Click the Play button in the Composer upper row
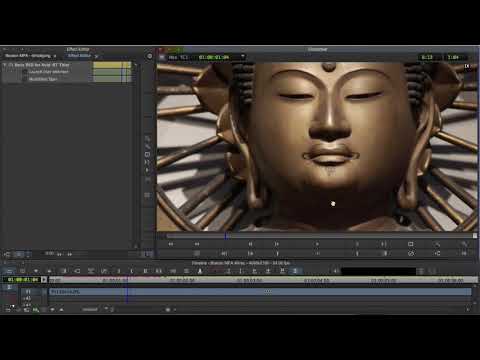The width and height of the screenshot is (480, 360). [x=317, y=244]
